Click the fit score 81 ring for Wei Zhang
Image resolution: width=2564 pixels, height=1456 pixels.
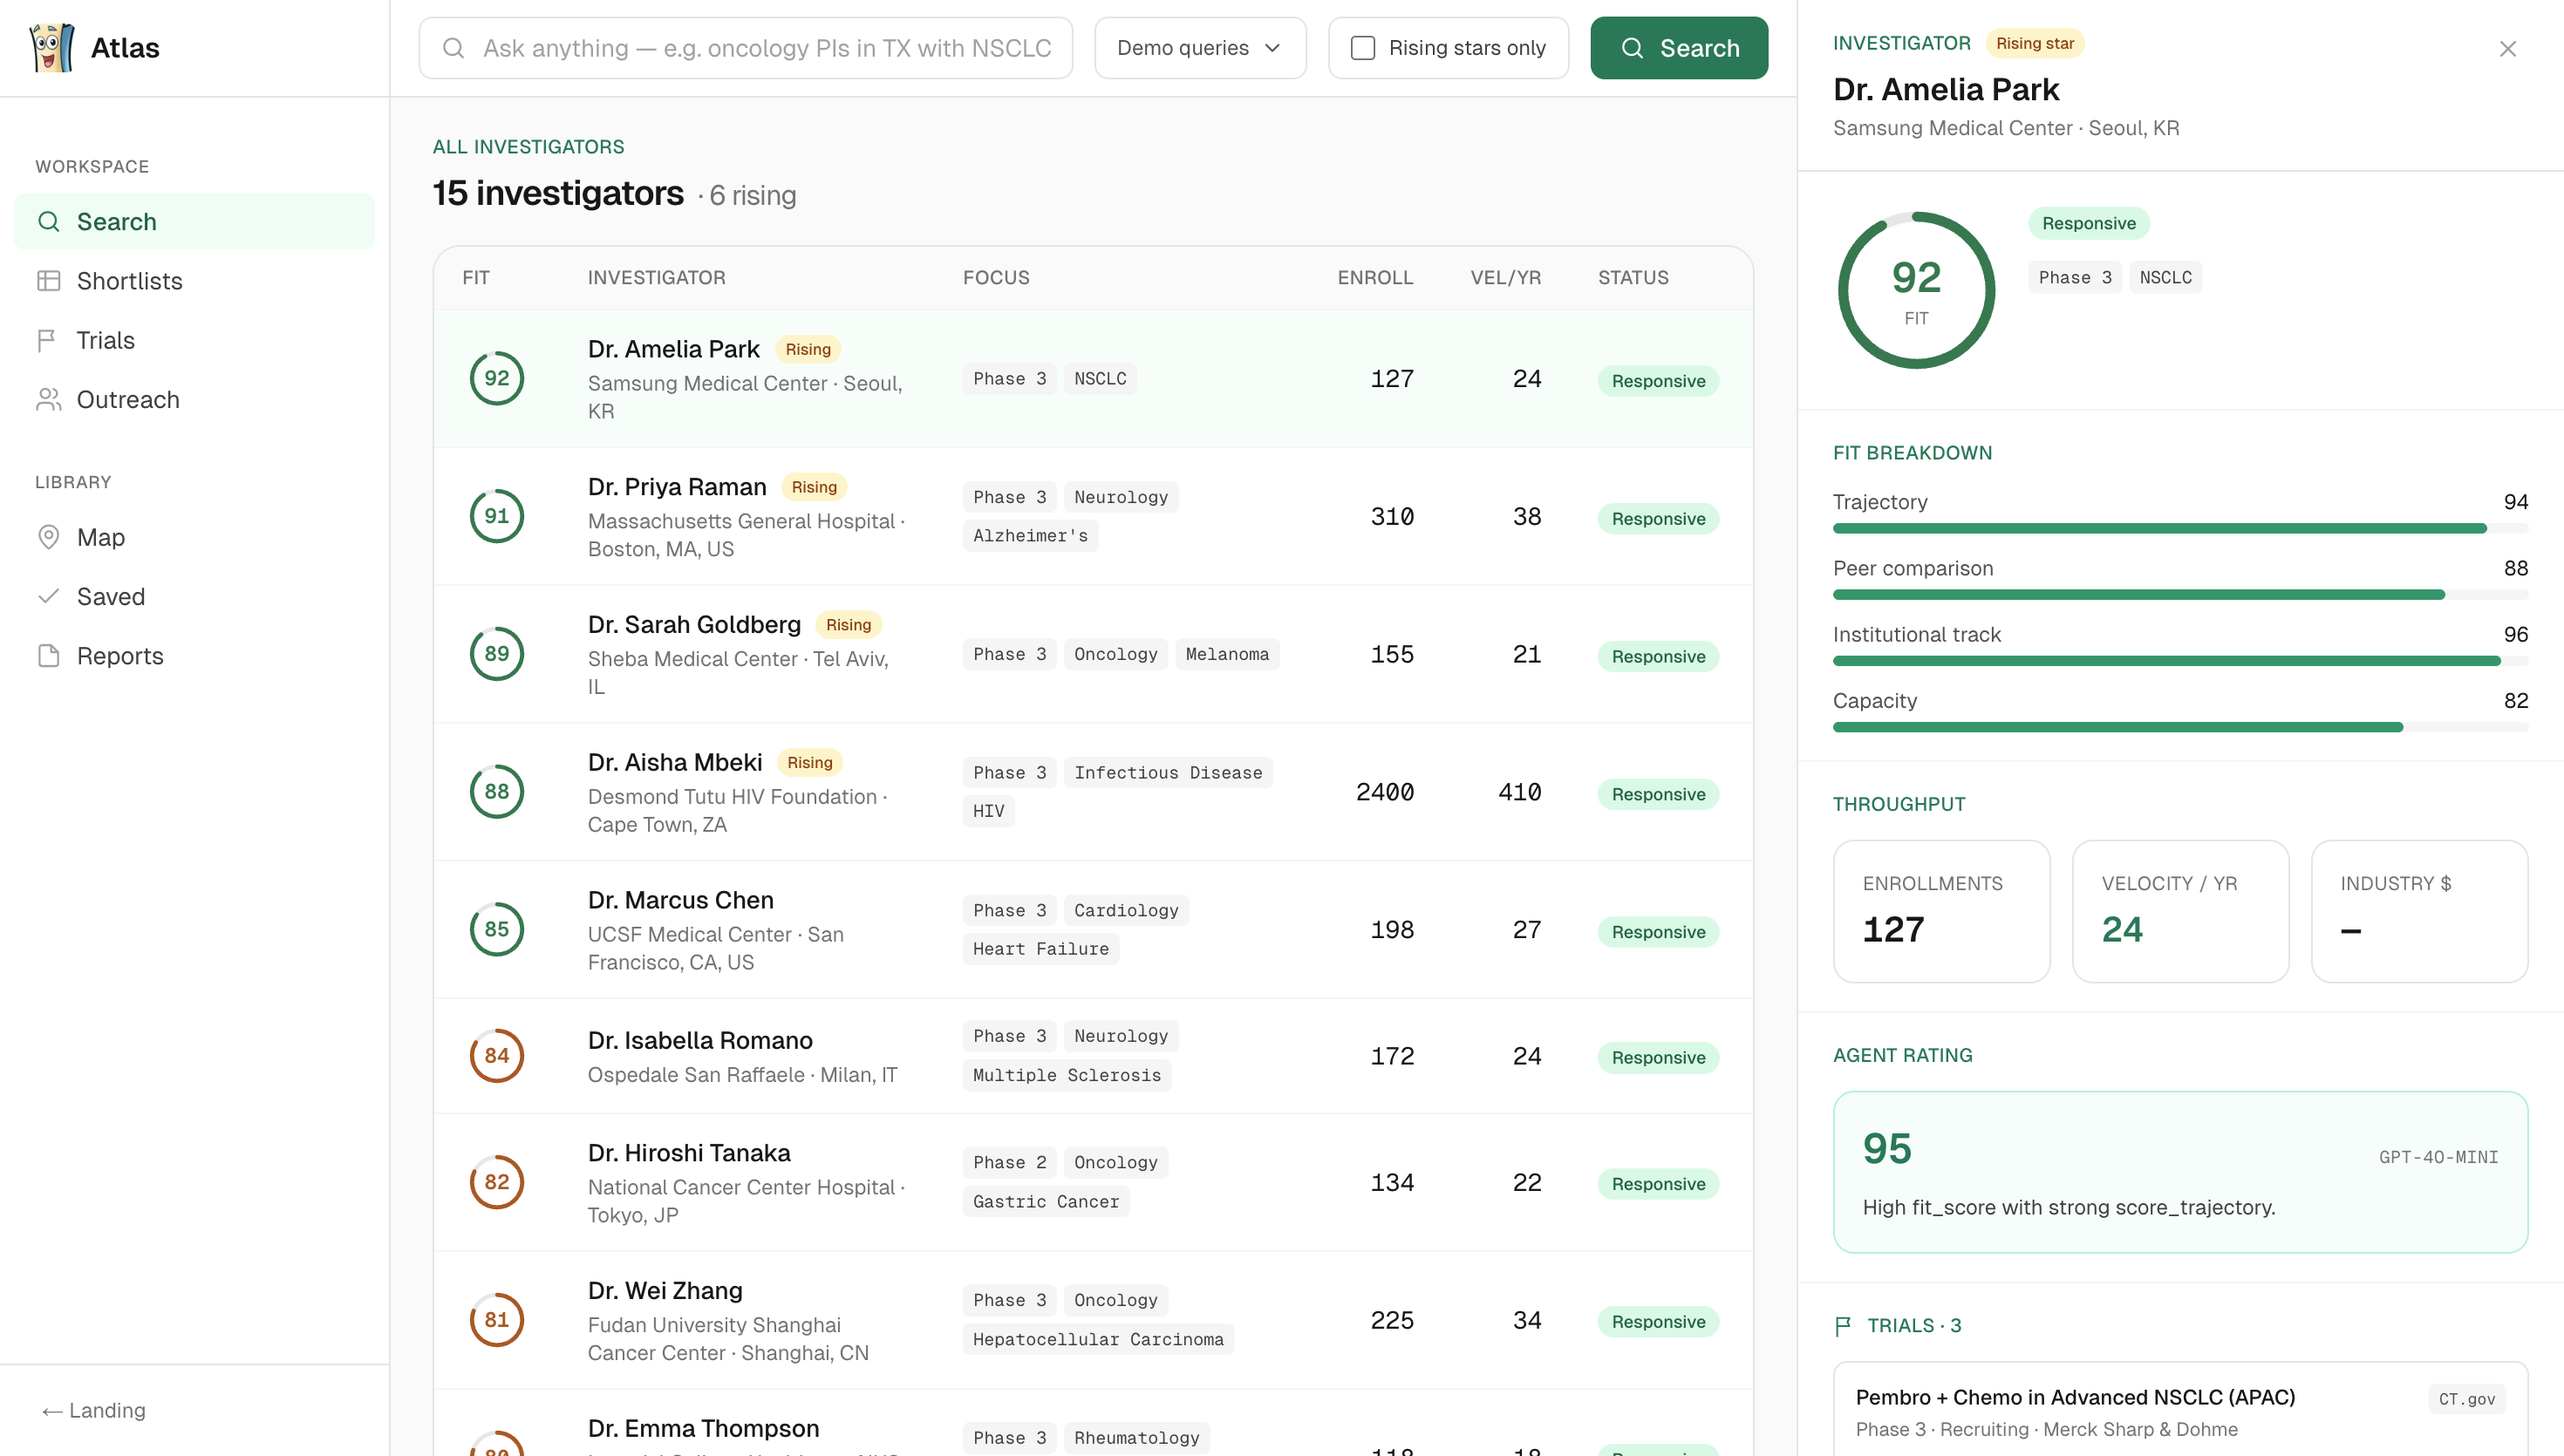click(x=497, y=1320)
